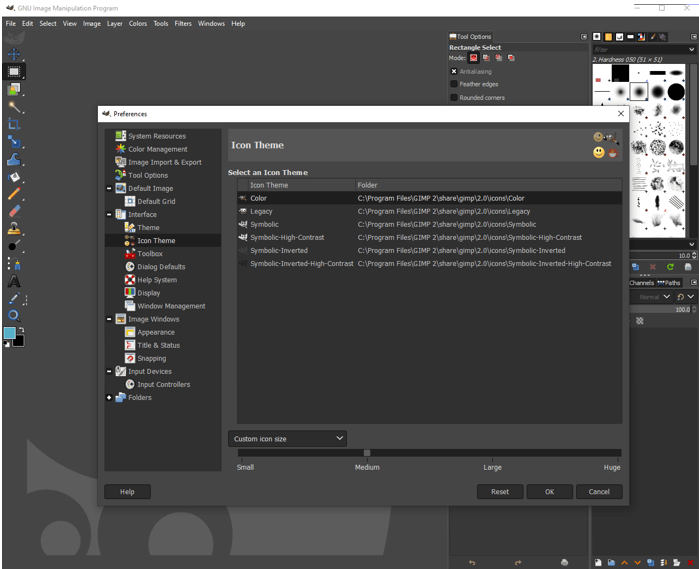
Task: Click the brush filter input field
Action: pos(639,49)
